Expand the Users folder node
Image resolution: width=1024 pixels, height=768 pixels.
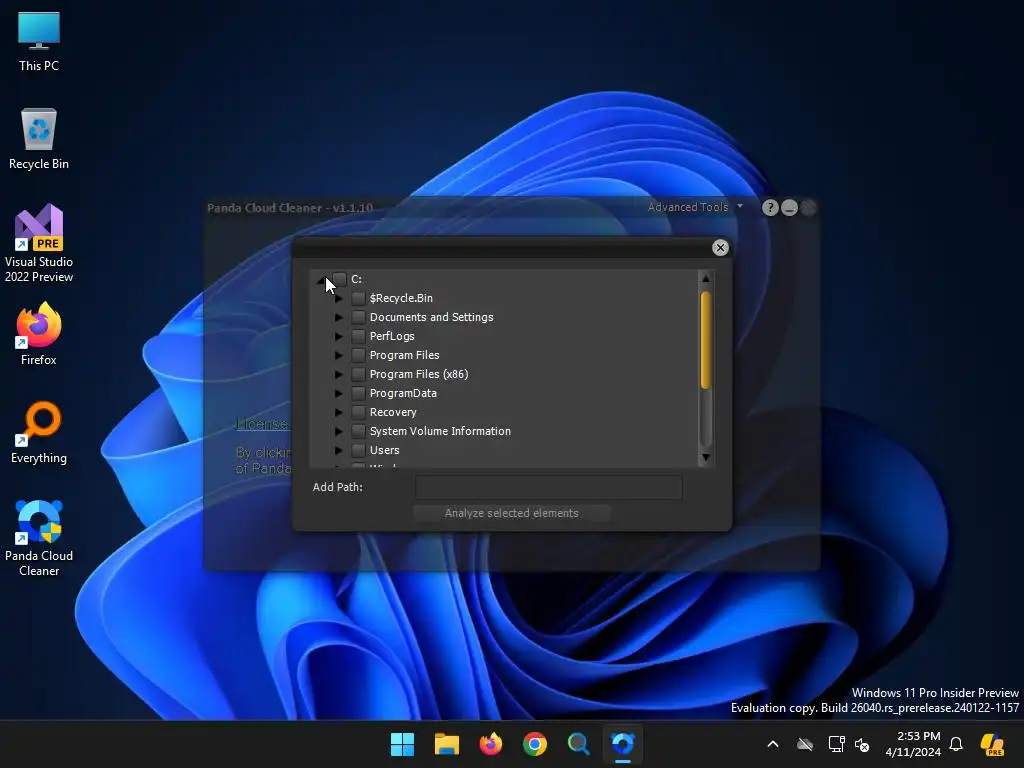[x=338, y=450]
